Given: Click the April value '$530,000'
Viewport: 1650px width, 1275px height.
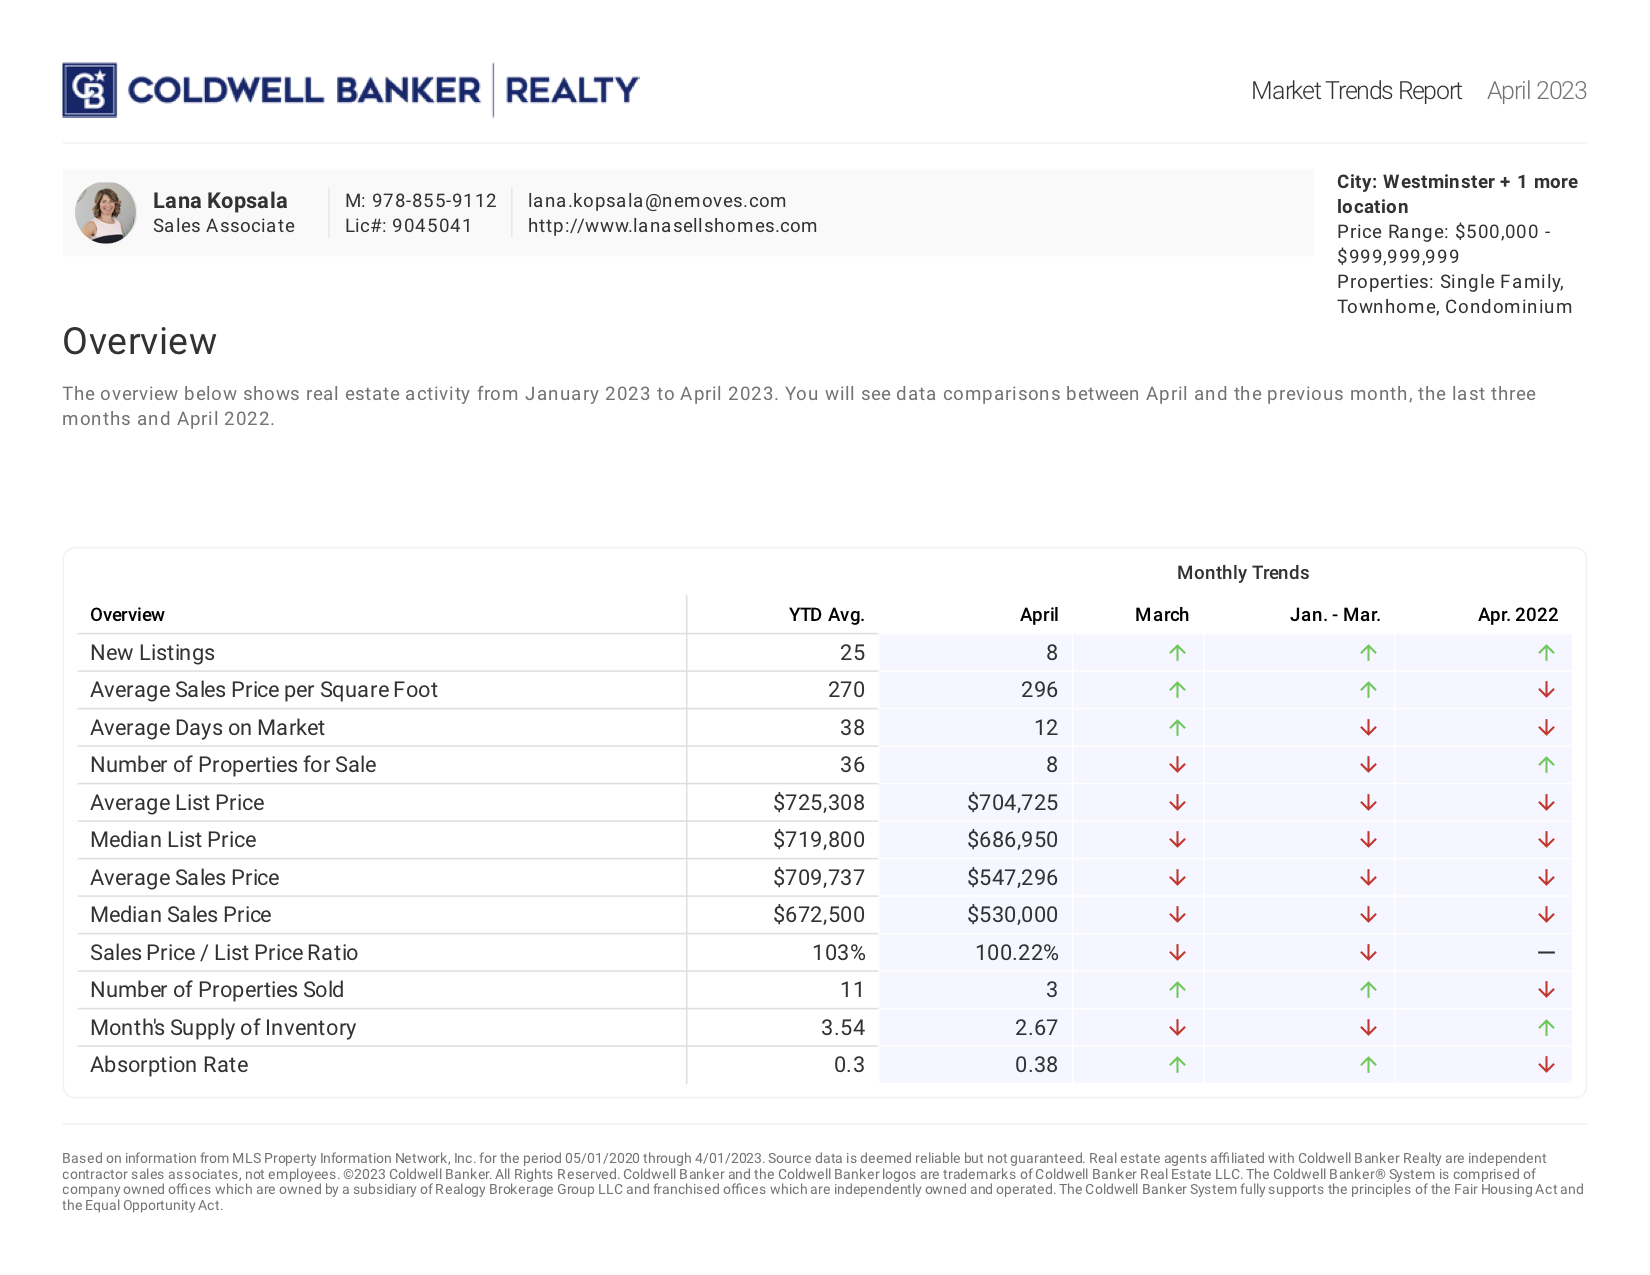Looking at the screenshot, I should pyautogui.click(x=1012, y=915).
